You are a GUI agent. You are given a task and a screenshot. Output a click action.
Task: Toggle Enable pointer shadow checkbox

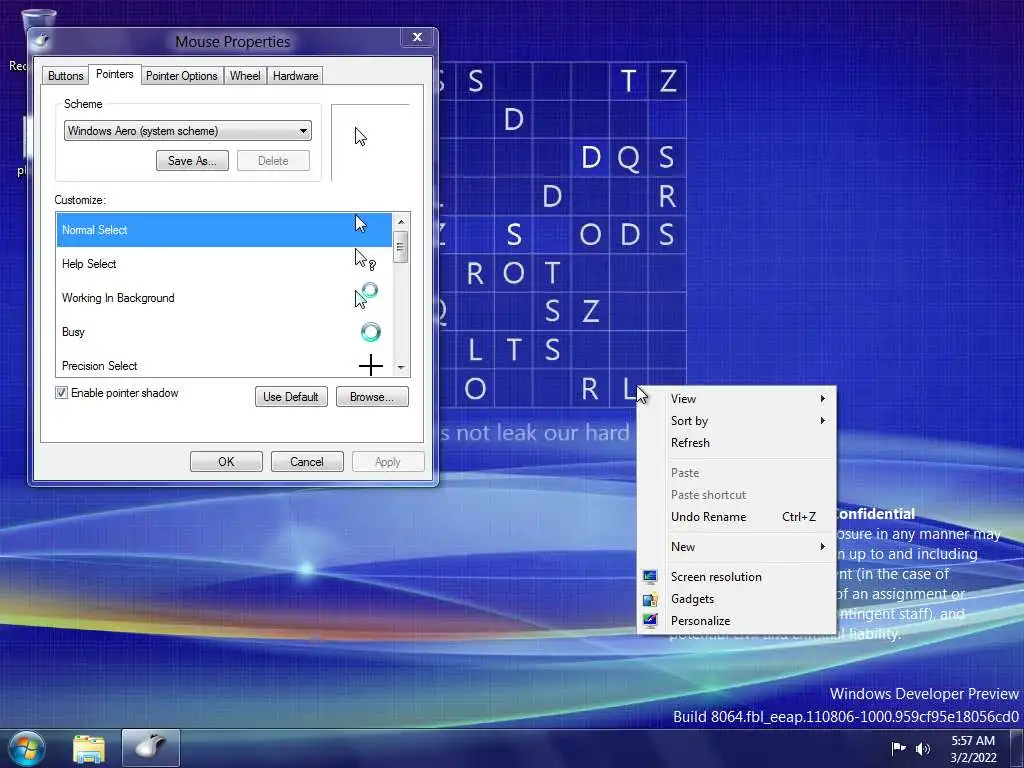61,392
